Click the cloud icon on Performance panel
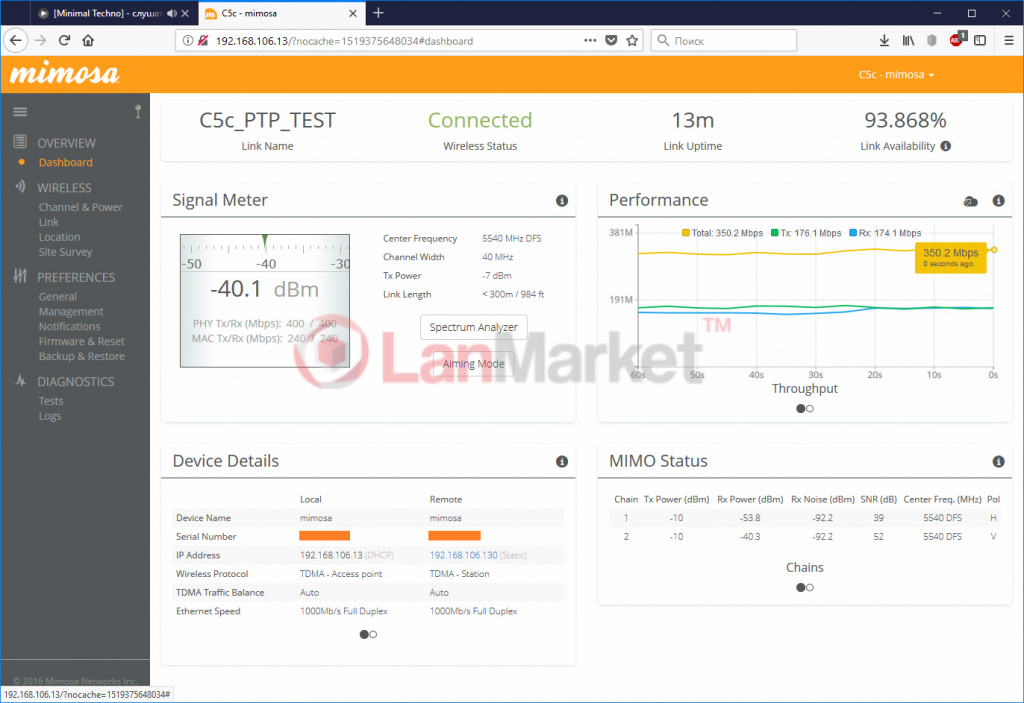The height and width of the screenshot is (703, 1024). (x=970, y=200)
